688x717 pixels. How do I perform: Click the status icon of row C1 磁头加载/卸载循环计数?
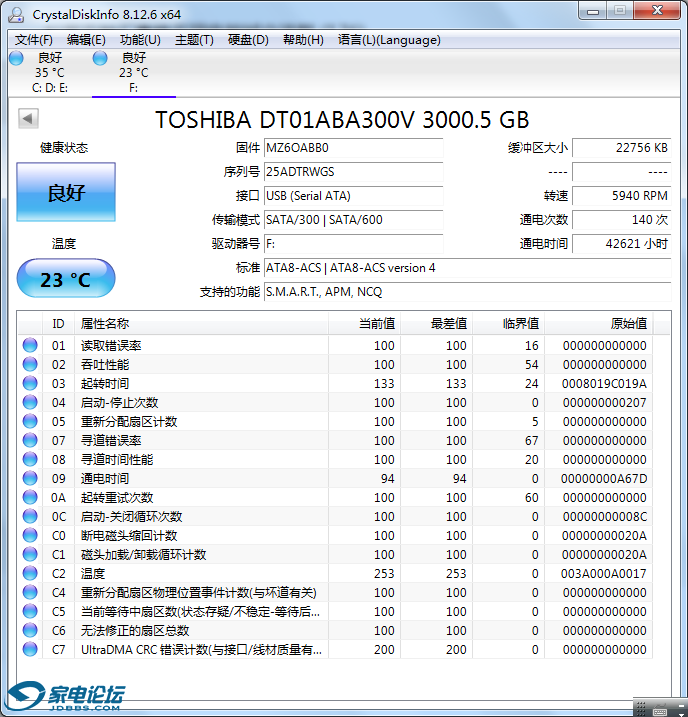30,554
